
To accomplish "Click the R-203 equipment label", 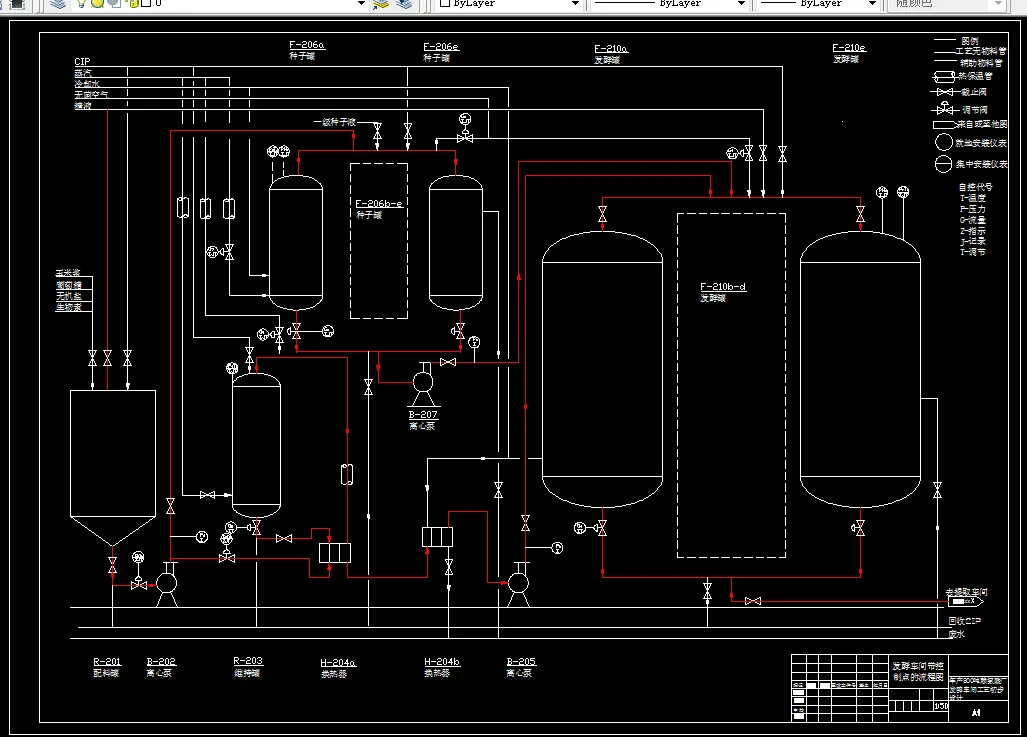I will point(248,661).
